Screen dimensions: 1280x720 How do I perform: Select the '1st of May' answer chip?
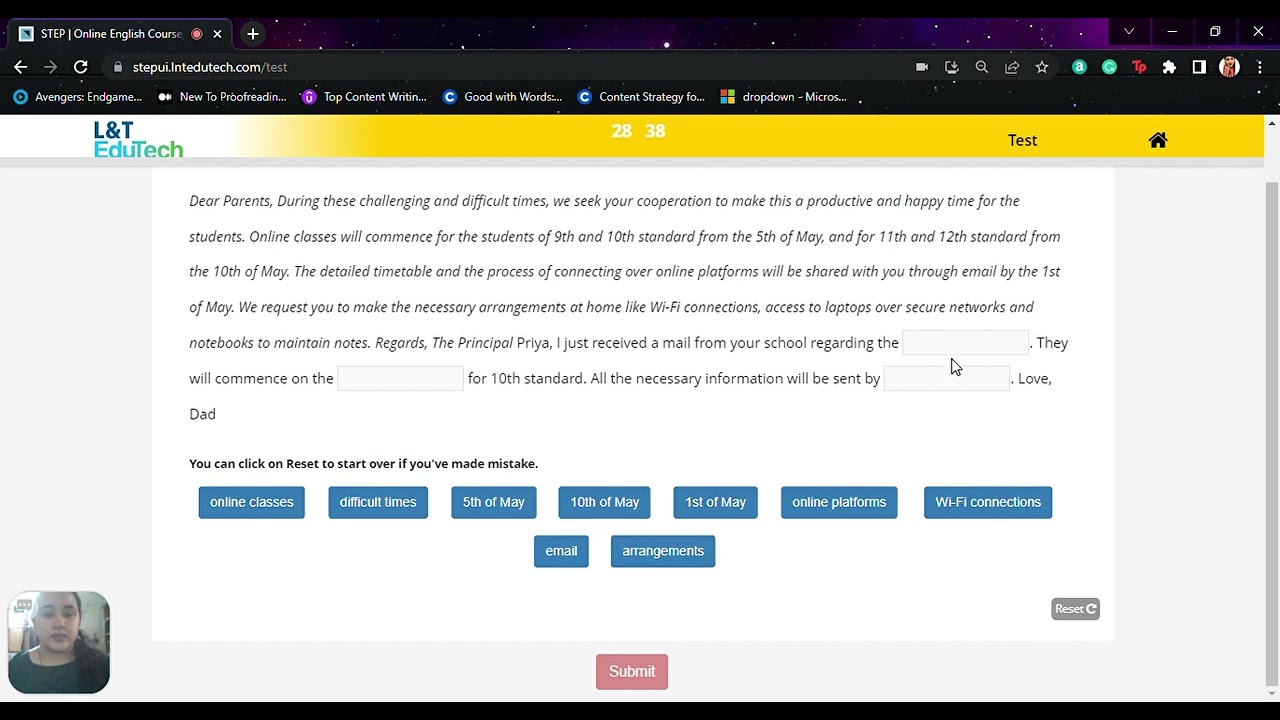coord(716,502)
